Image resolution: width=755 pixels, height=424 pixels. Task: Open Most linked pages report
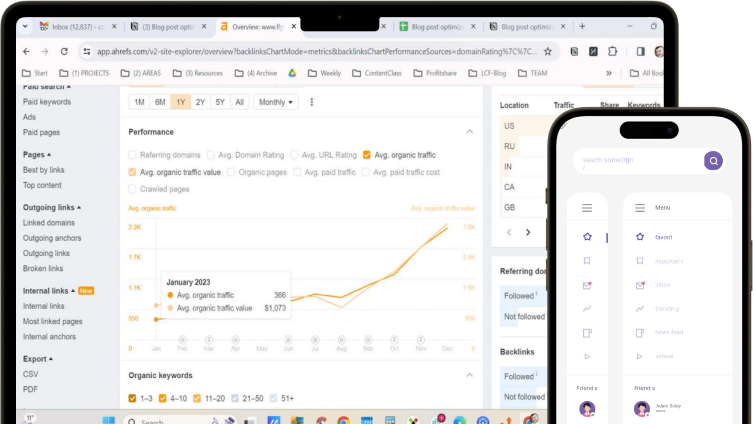coord(52,321)
